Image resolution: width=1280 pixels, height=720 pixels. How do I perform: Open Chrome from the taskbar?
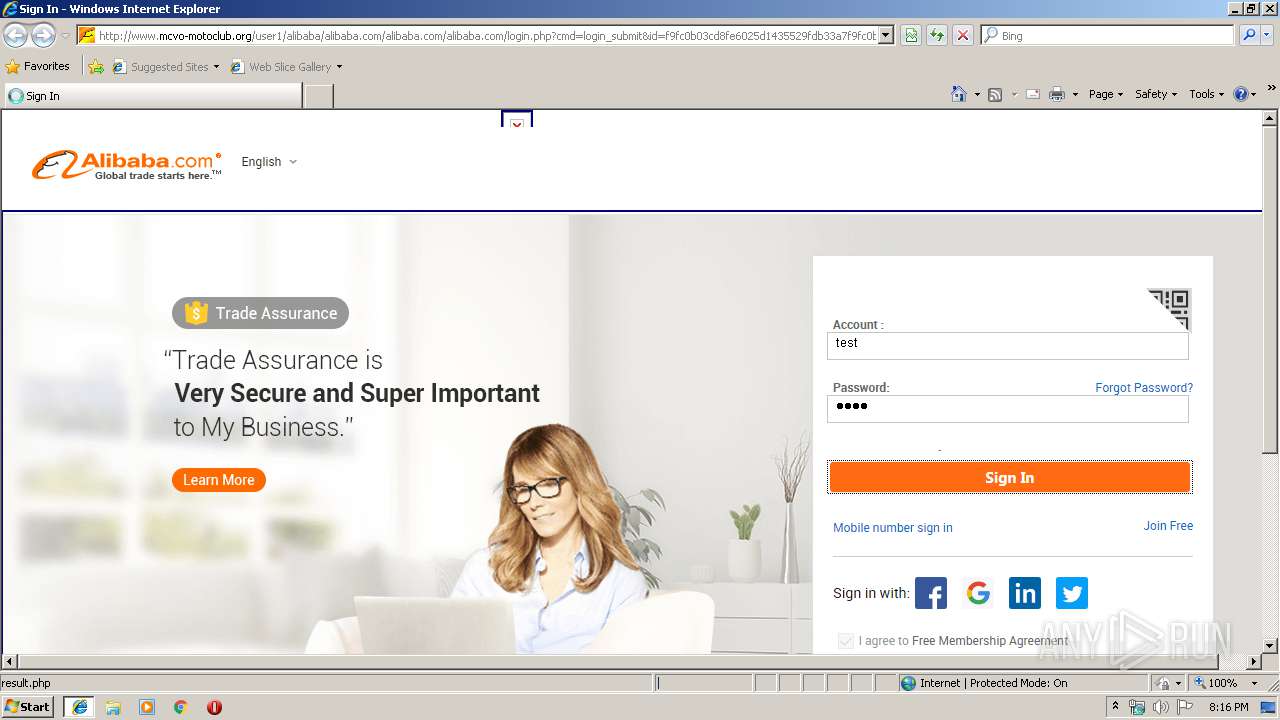coord(181,707)
